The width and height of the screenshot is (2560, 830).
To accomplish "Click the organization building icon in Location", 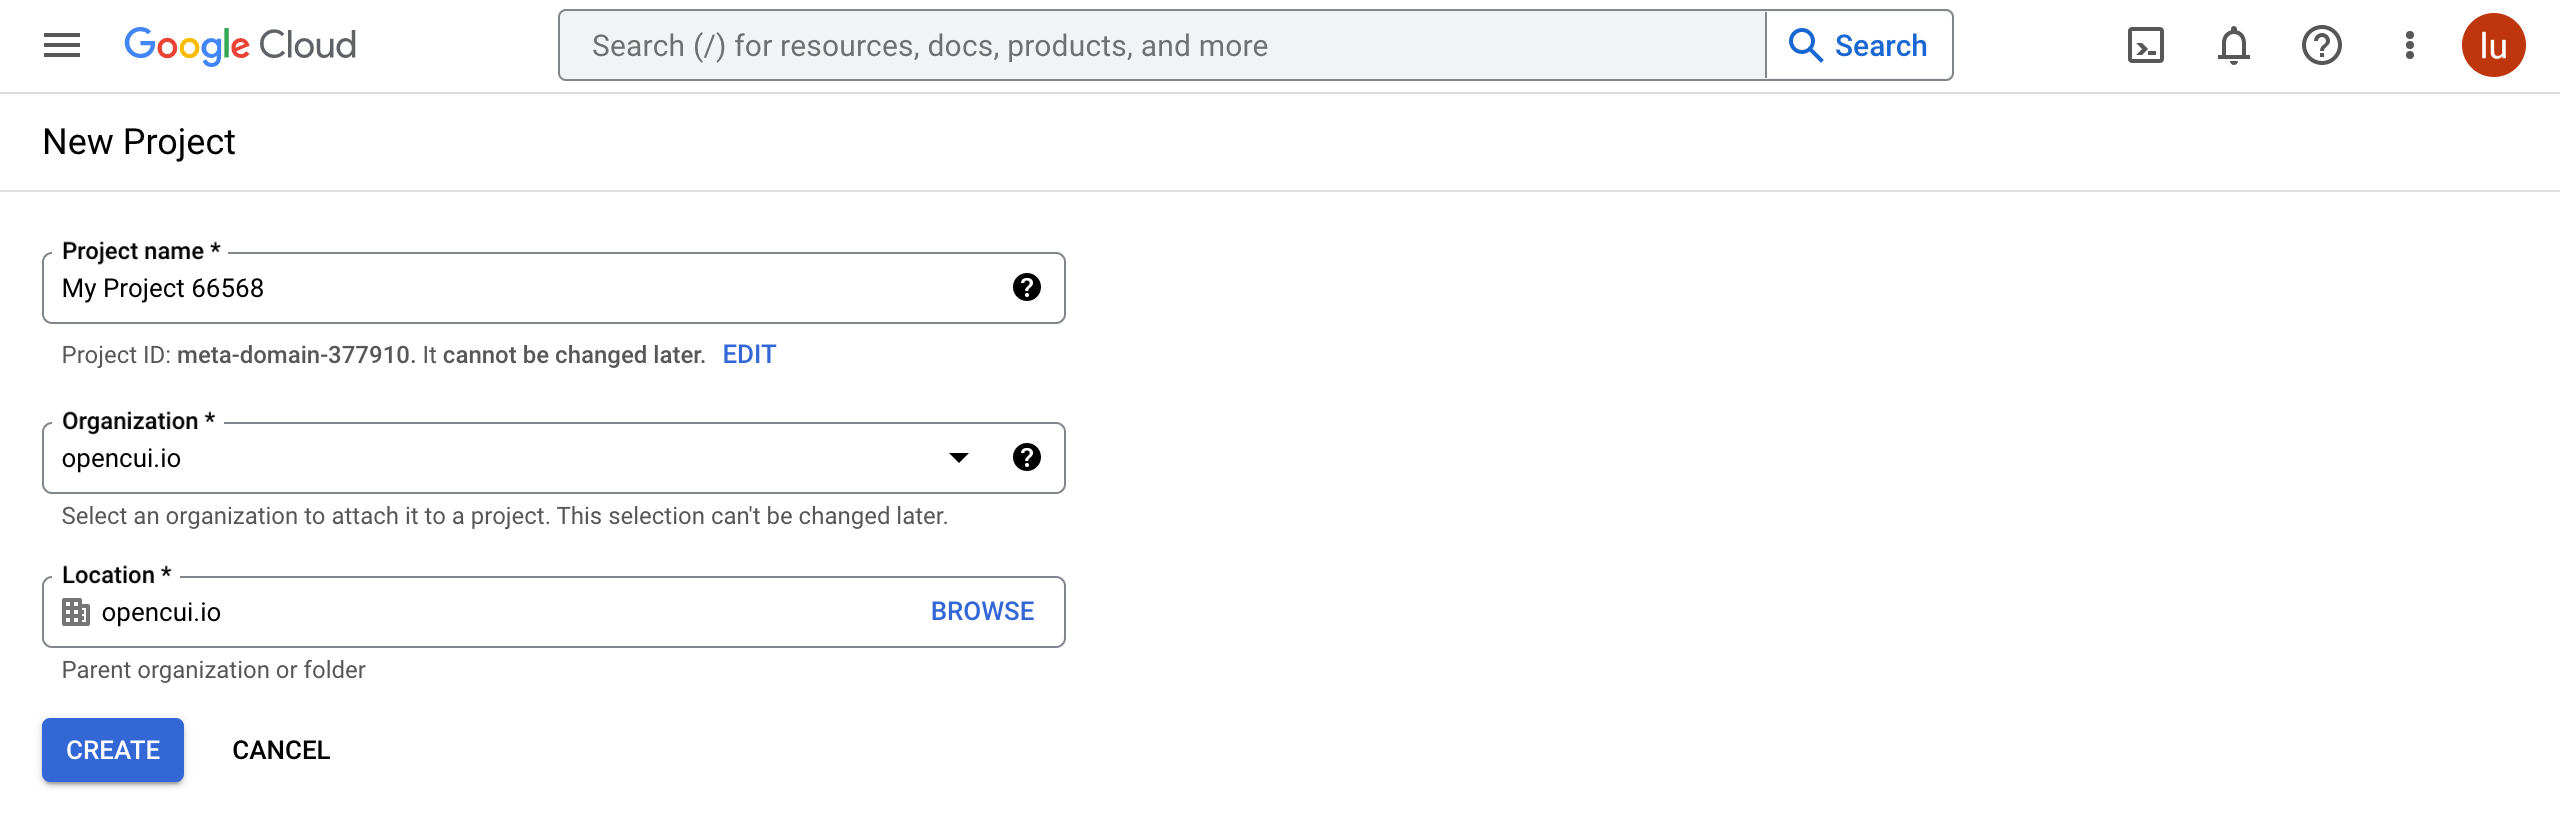I will pyautogui.click(x=76, y=612).
